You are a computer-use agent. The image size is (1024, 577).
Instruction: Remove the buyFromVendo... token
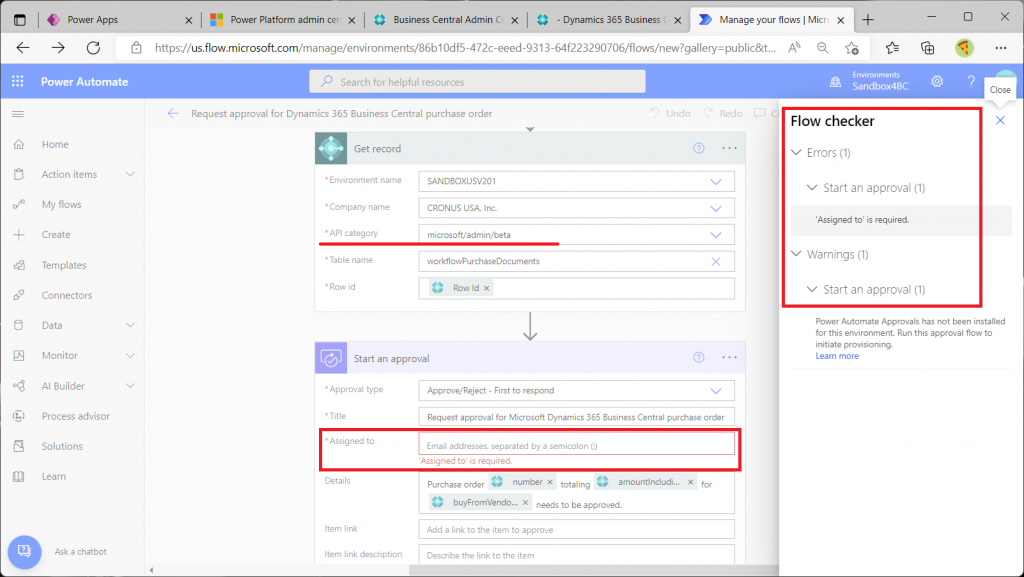point(525,503)
